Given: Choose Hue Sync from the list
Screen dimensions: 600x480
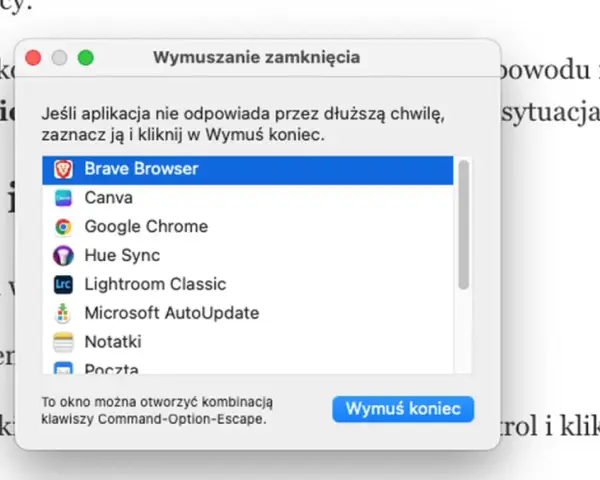Looking at the screenshot, I should coord(248,256).
